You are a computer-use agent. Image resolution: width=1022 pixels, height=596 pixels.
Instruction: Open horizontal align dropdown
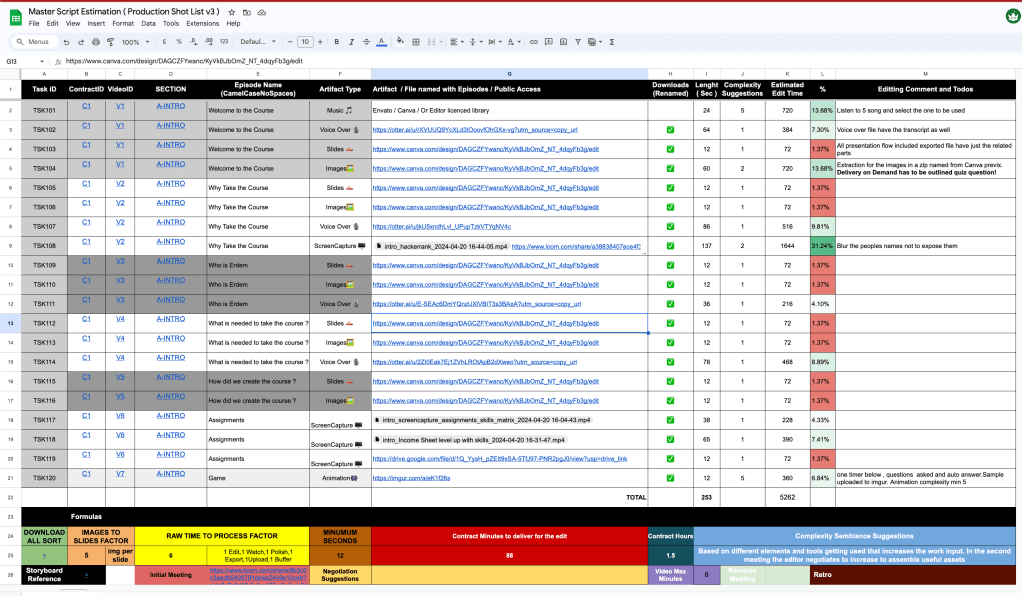click(457, 42)
